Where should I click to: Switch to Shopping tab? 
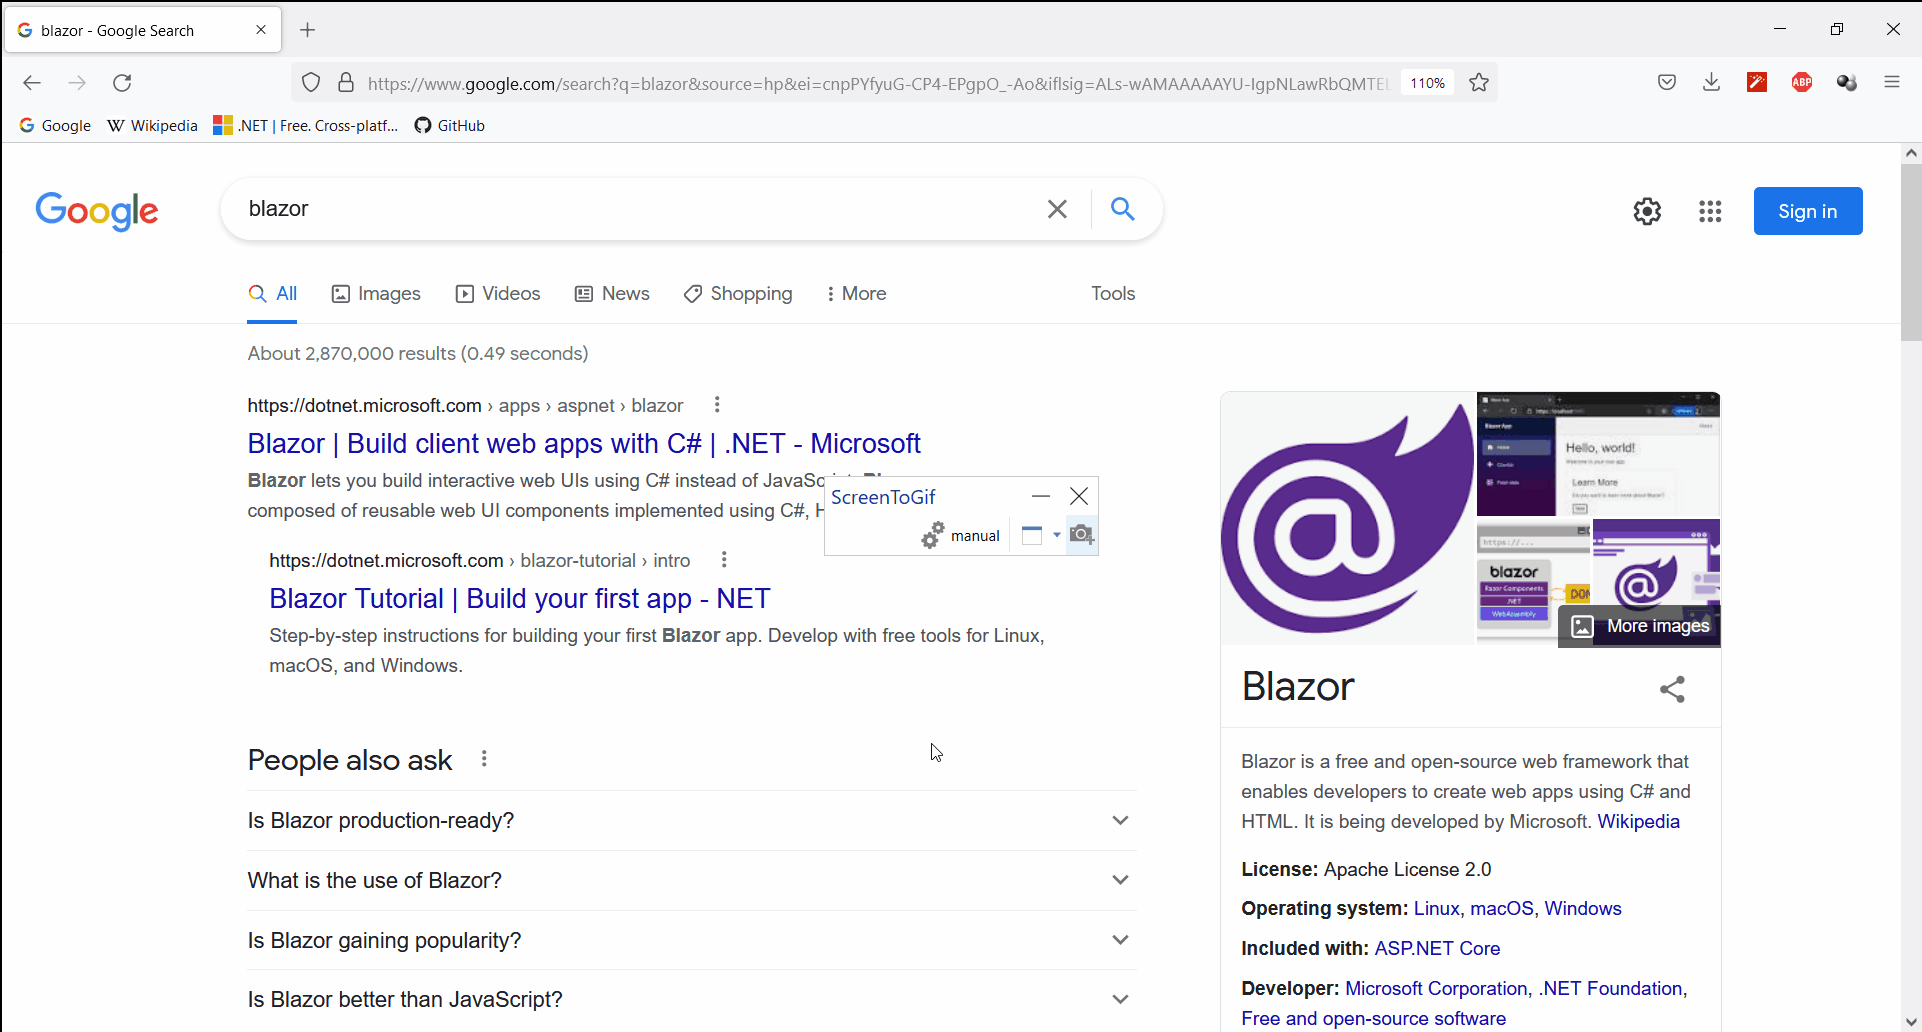(x=738, y=294)
